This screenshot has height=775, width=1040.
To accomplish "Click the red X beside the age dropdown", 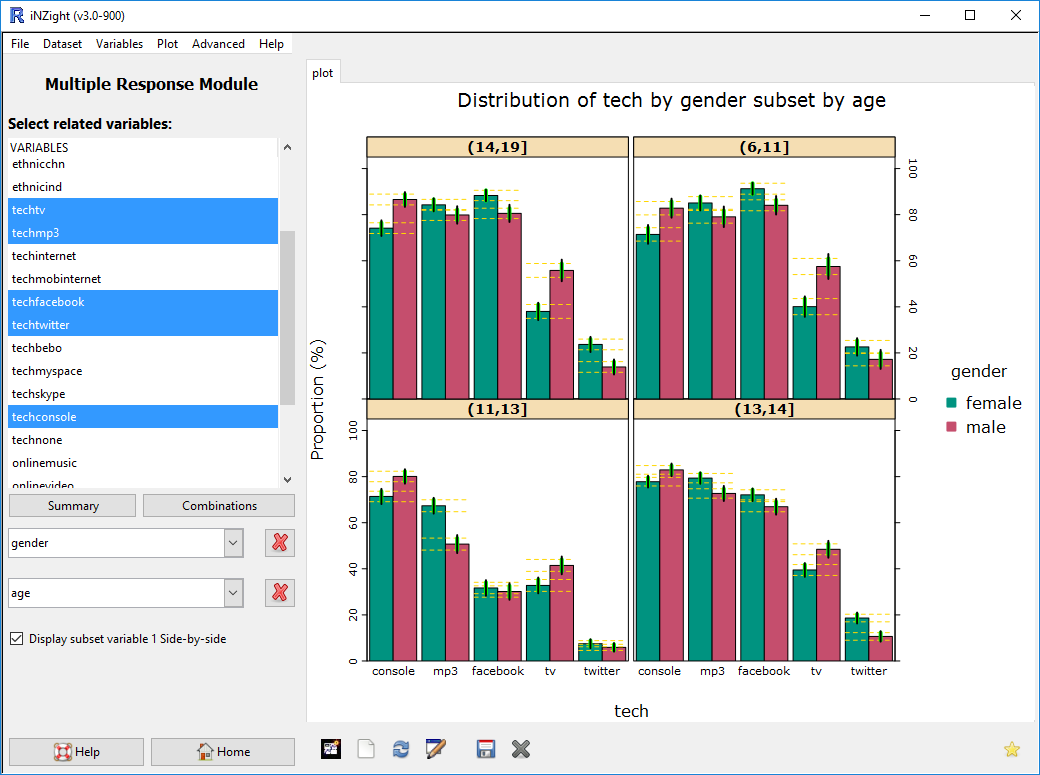I will 280,592.
